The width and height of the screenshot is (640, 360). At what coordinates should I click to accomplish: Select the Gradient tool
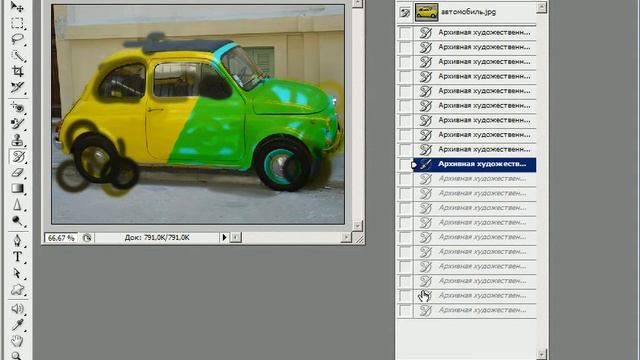(17, 188)
